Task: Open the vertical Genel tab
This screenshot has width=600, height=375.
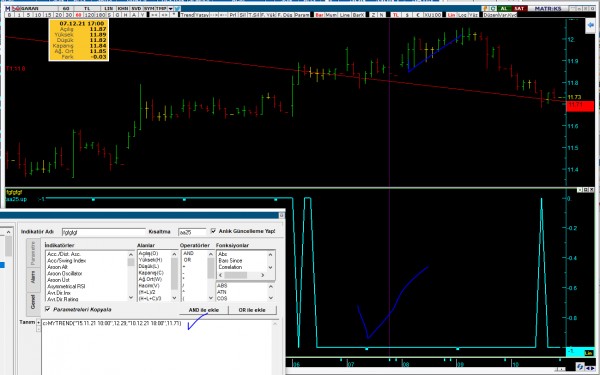Action: (x=33, y=304)
